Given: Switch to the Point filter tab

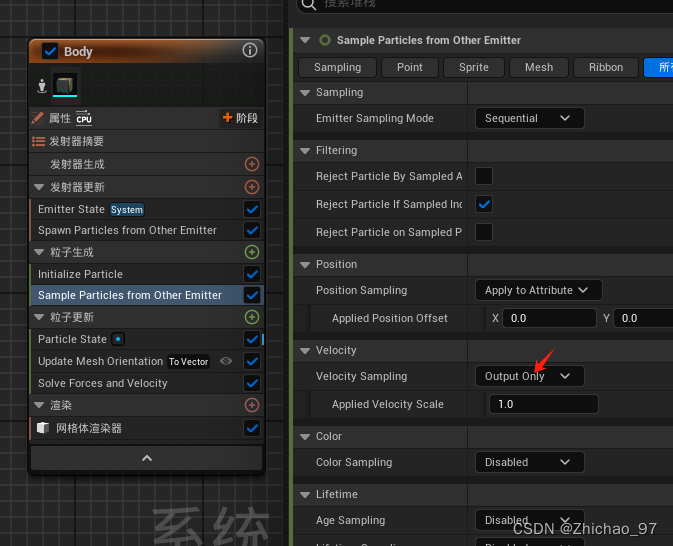Looking at the screenshot, I should [409, 67].
